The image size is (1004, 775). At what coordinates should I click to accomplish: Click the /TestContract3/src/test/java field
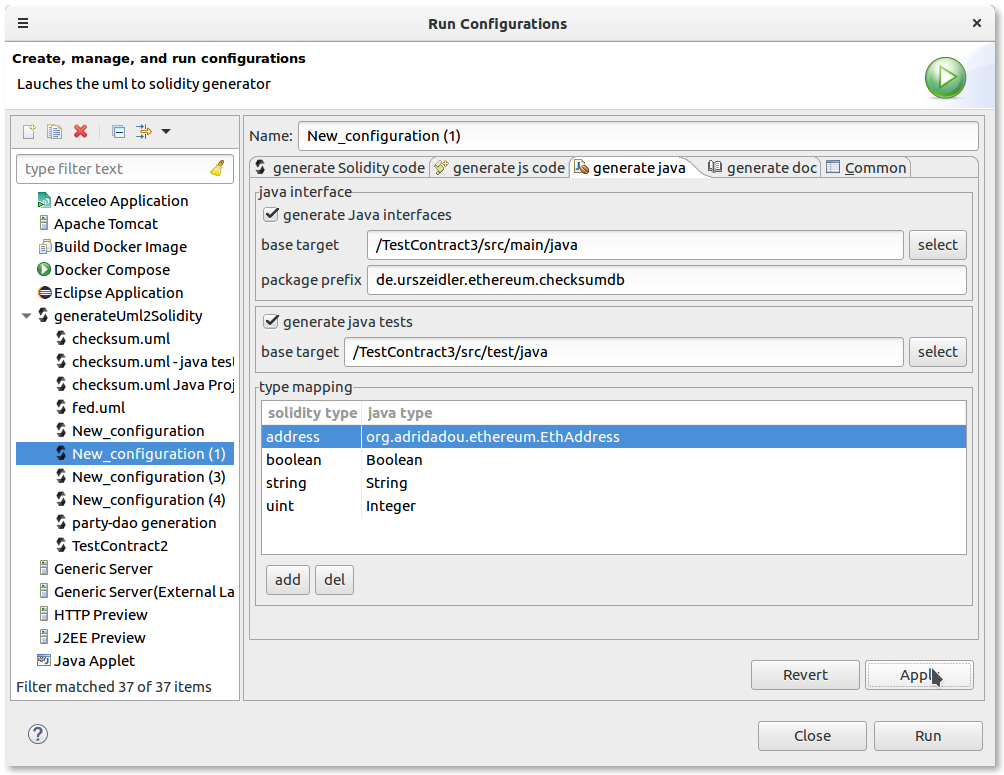(x=624, y=352)
